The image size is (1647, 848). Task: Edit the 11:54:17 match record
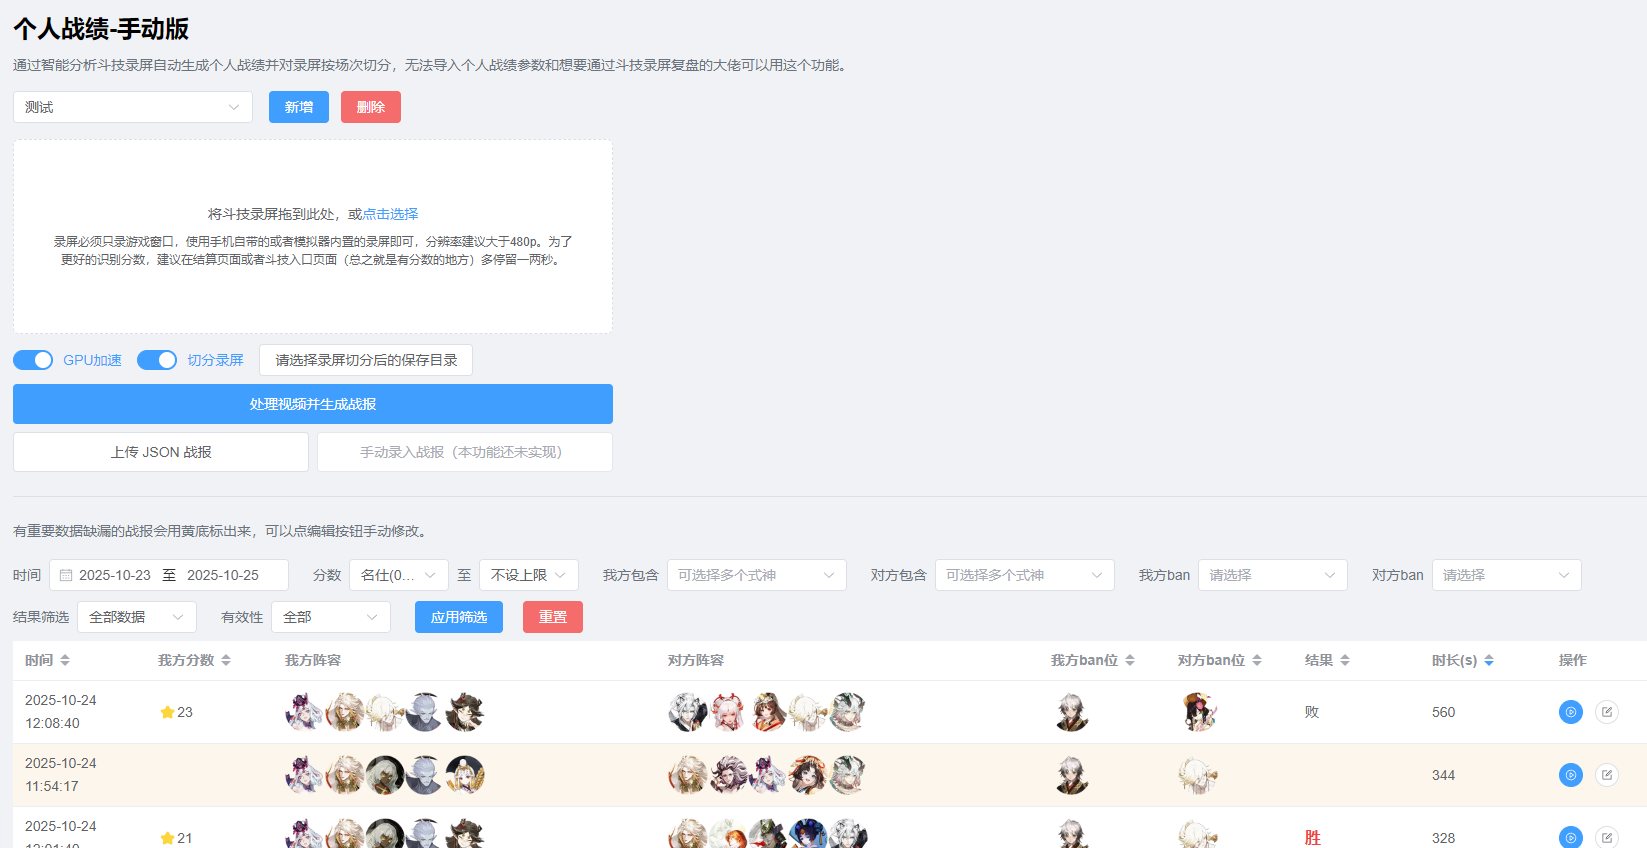click(x=1606, y=775)
